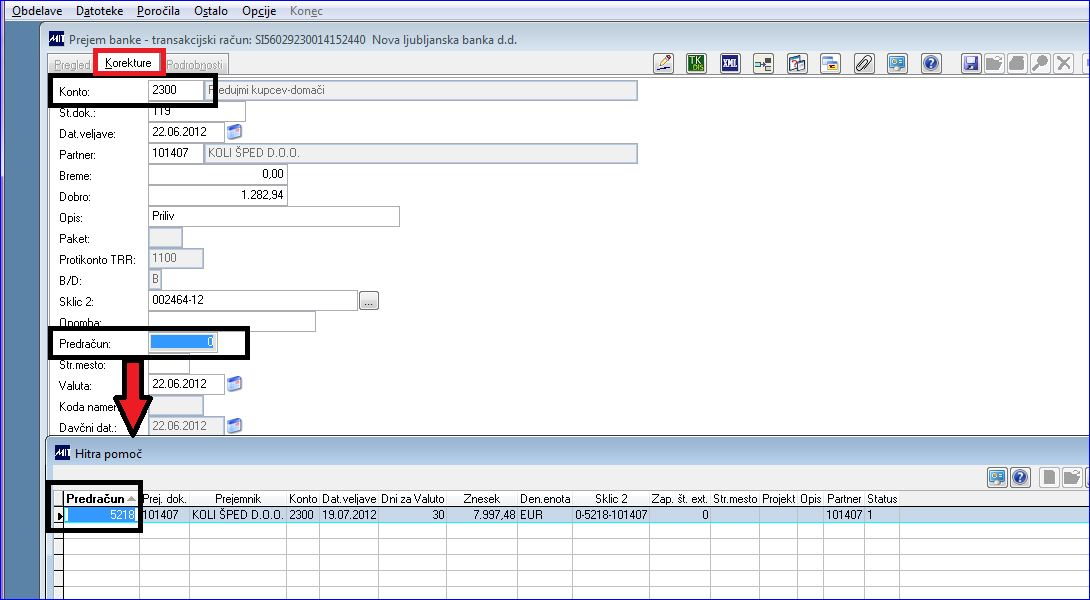Click the paperclip attachment icon

[x=863, y=63]
